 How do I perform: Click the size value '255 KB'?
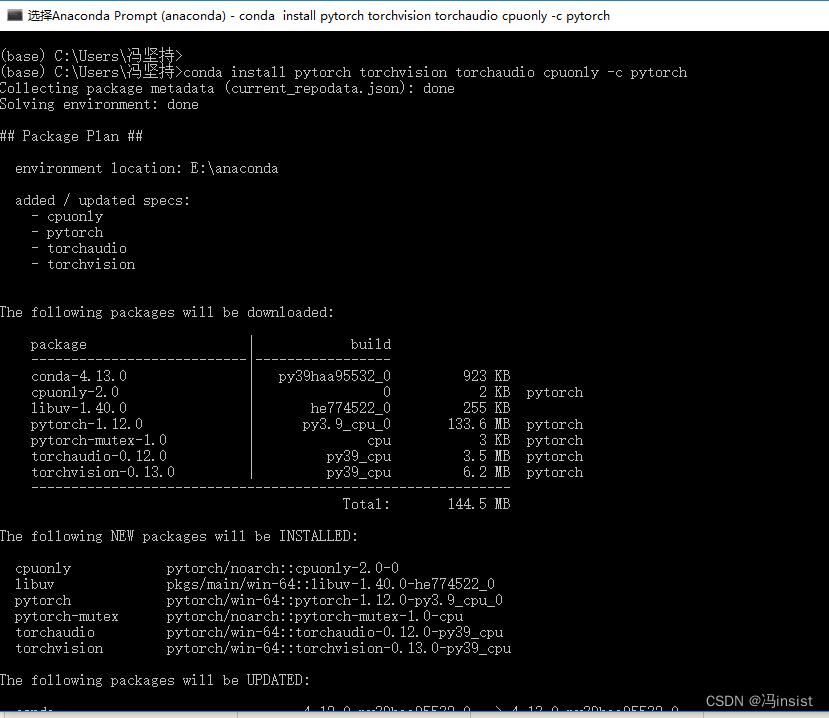(486, 408)
